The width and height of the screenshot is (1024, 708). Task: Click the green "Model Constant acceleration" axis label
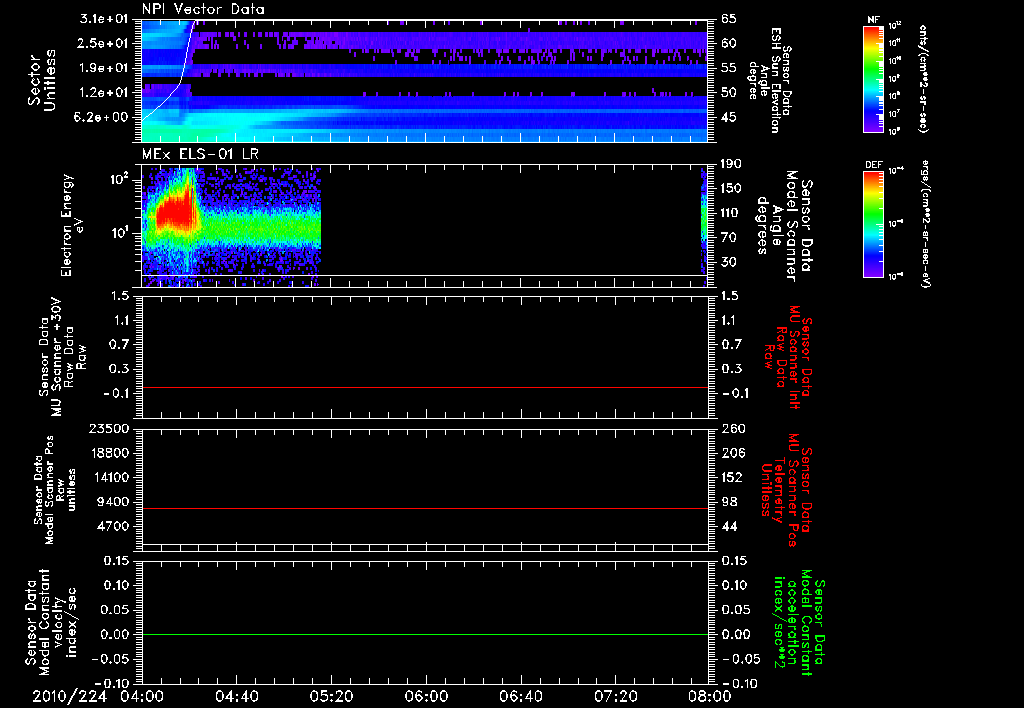pos(799,623)
